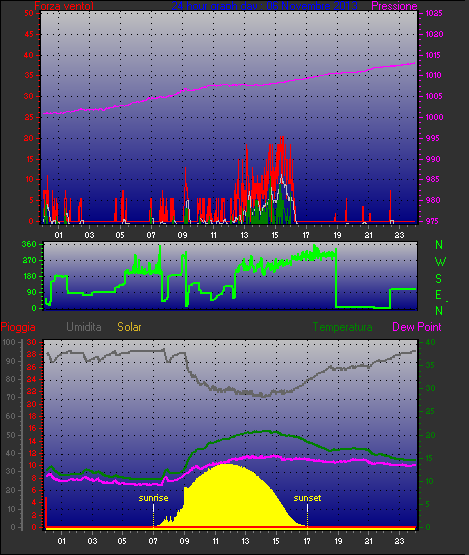The width and height of the screenshot is (469, 555).
Task: Click hour 09 on bottom graph axis
Action: [184, 541]
